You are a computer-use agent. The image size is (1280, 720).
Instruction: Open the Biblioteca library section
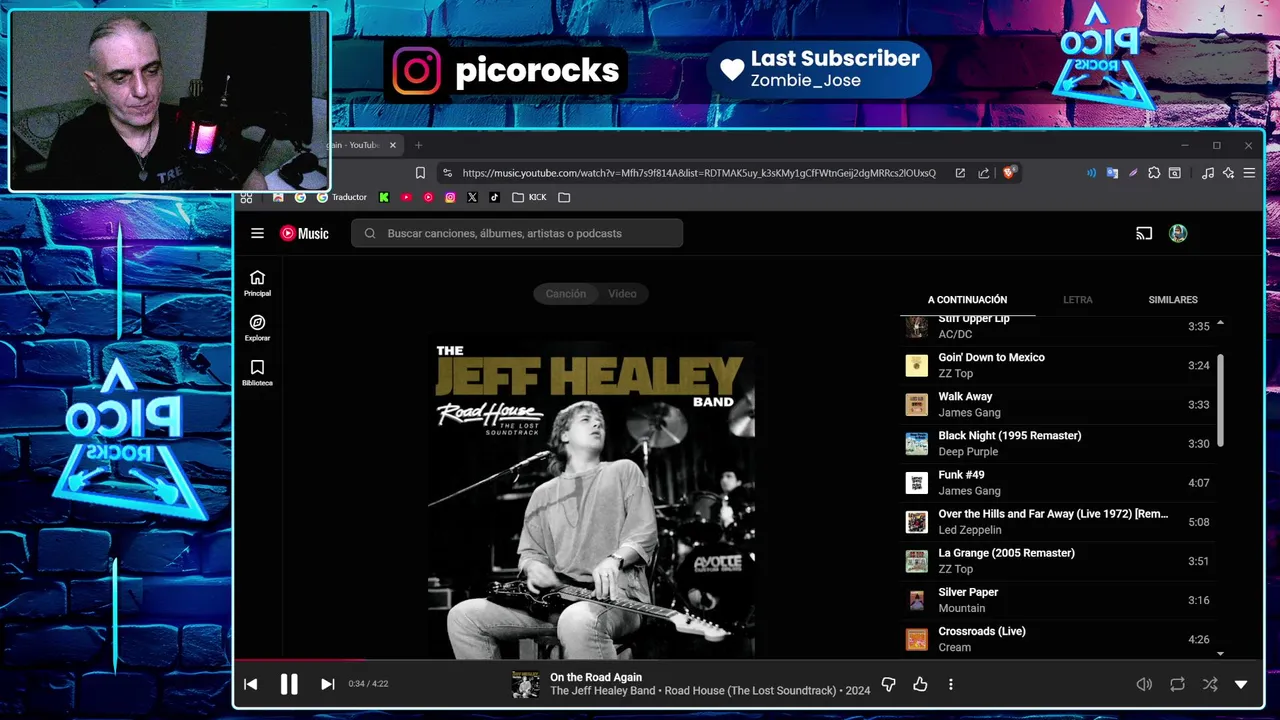257,373
